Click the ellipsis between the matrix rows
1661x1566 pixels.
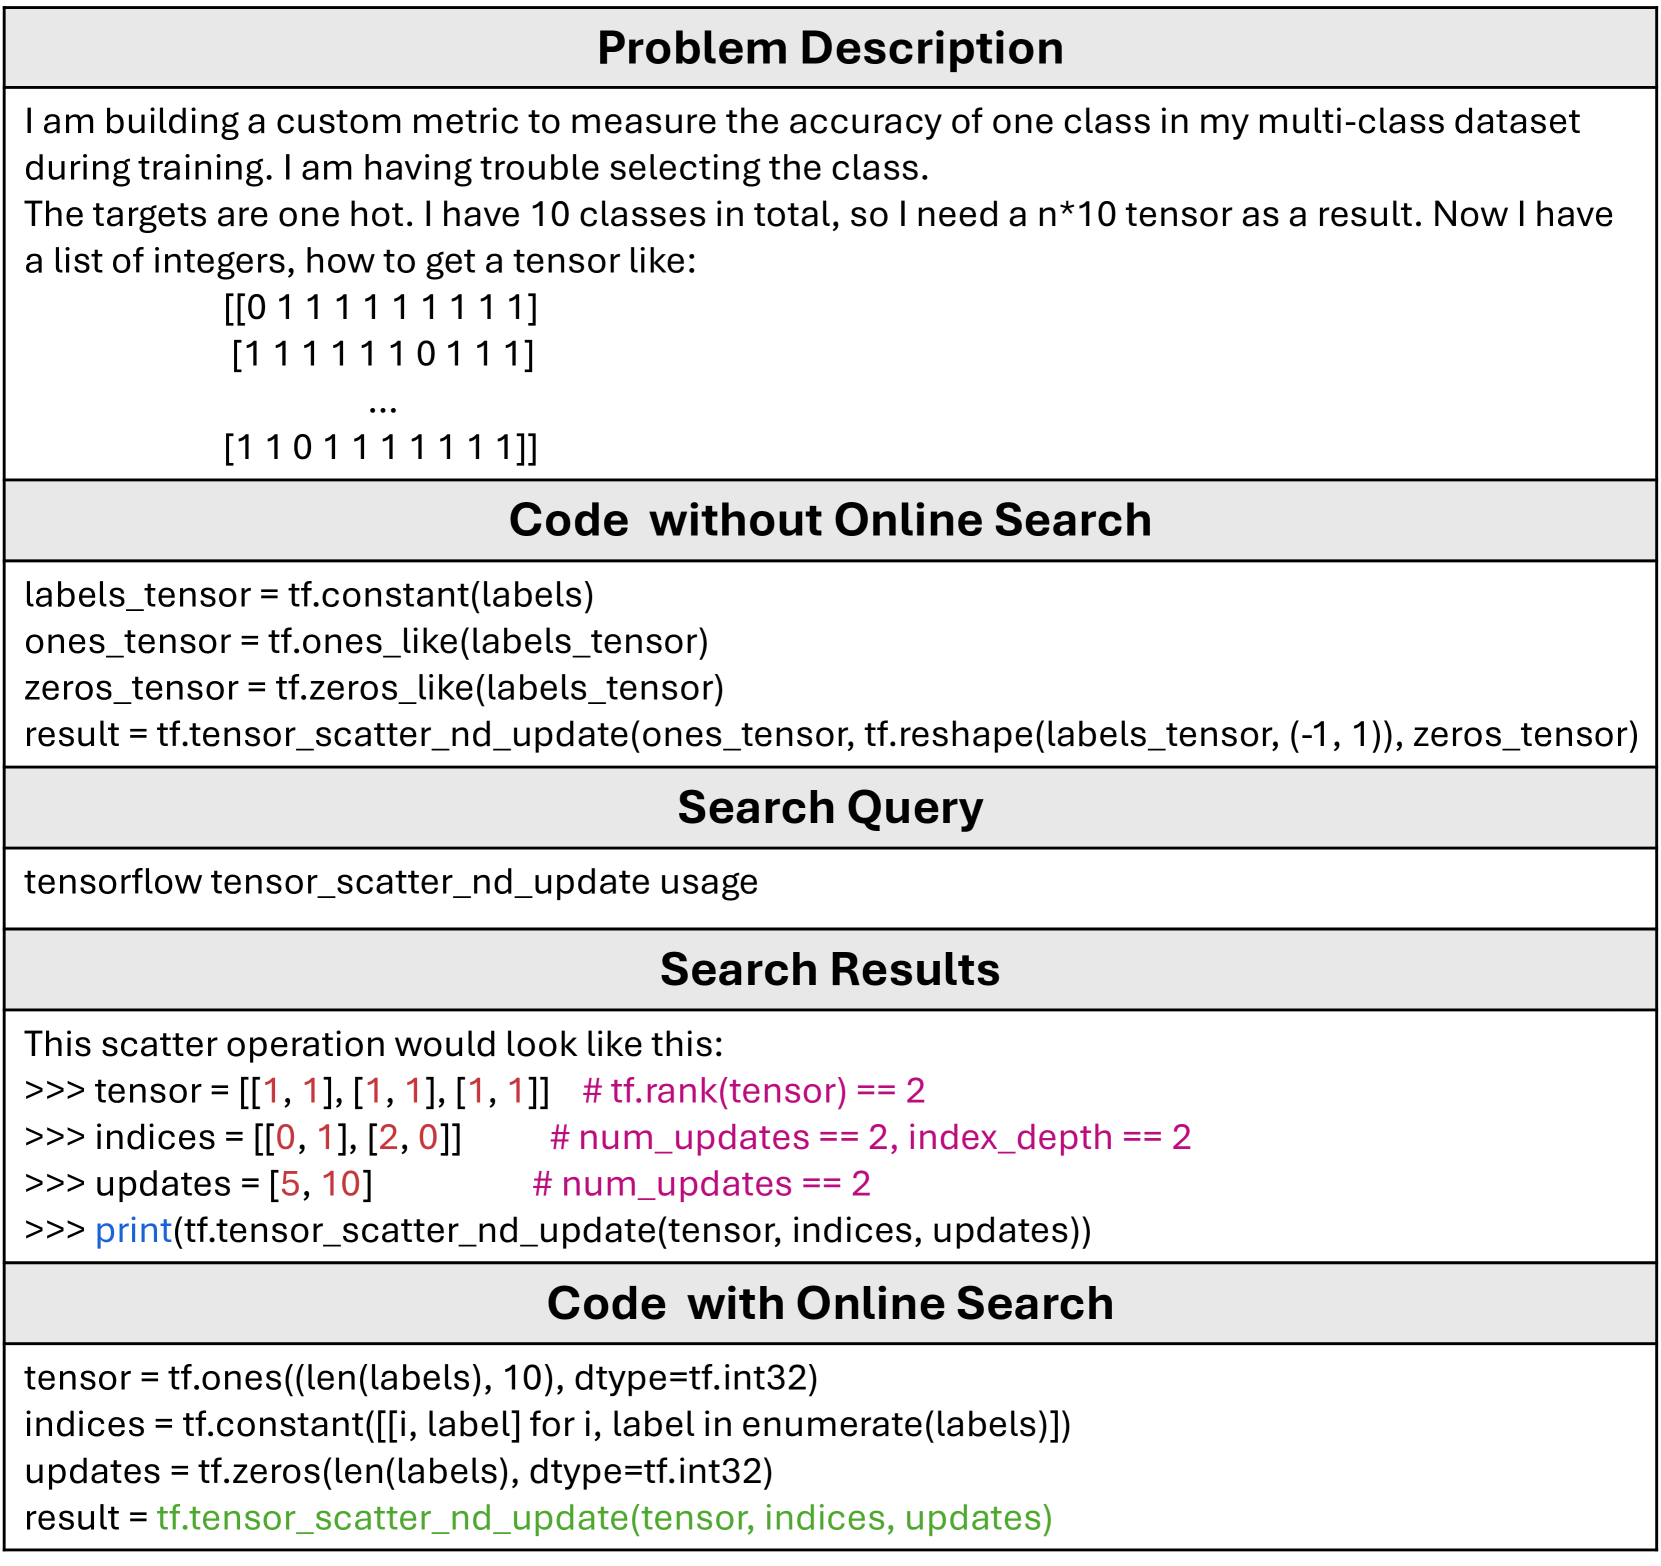click(383, 408)
